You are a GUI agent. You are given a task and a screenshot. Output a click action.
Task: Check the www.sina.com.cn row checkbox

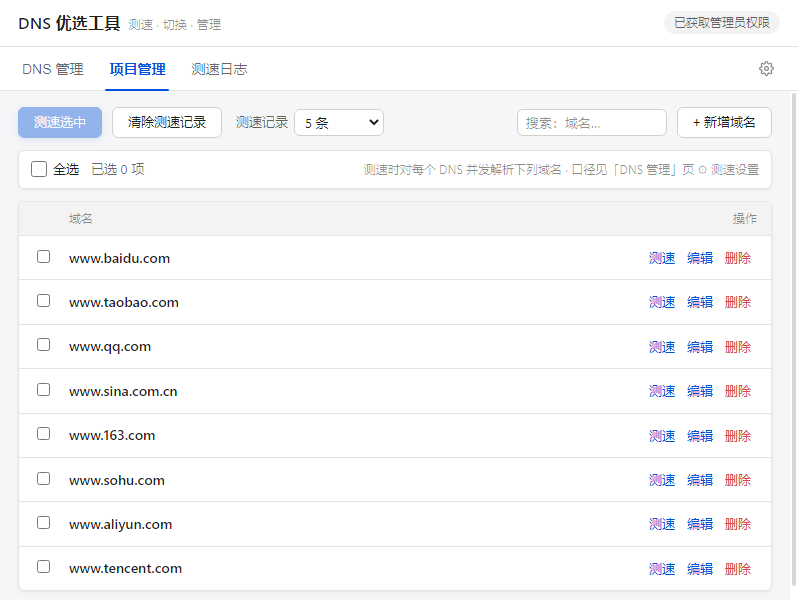44,390
